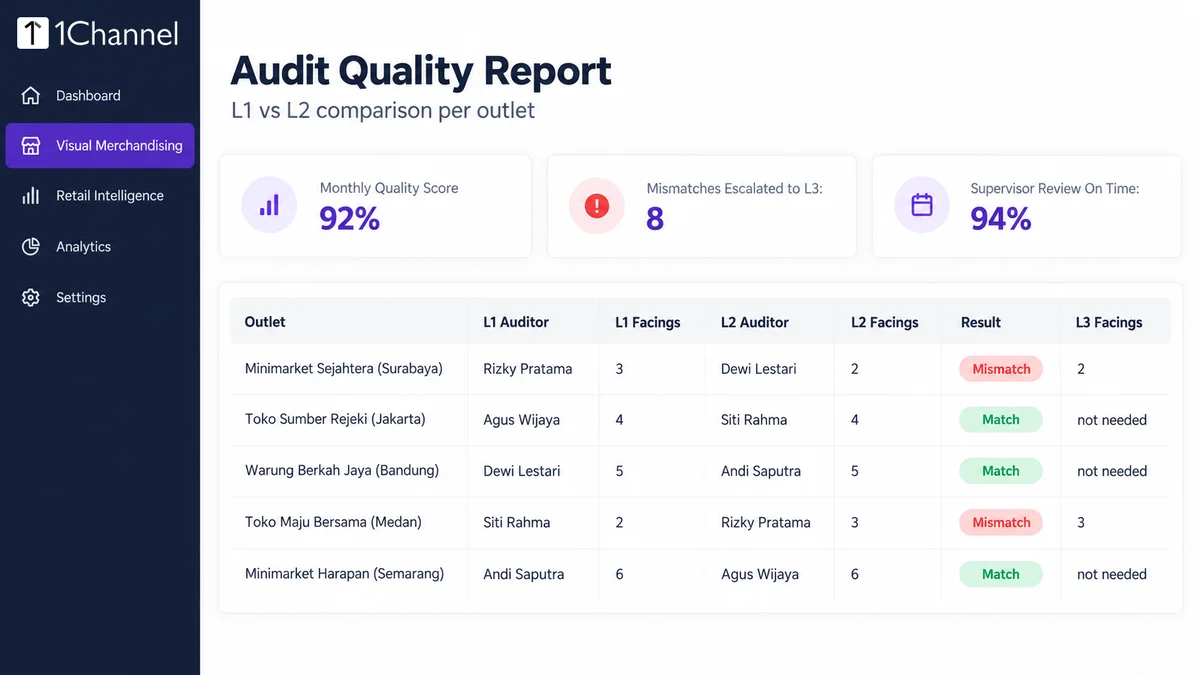Click the Match badge for Toko Sumber Rejeki
Viewport: 1200px width, 675px height.
[x=1001, y=420]
